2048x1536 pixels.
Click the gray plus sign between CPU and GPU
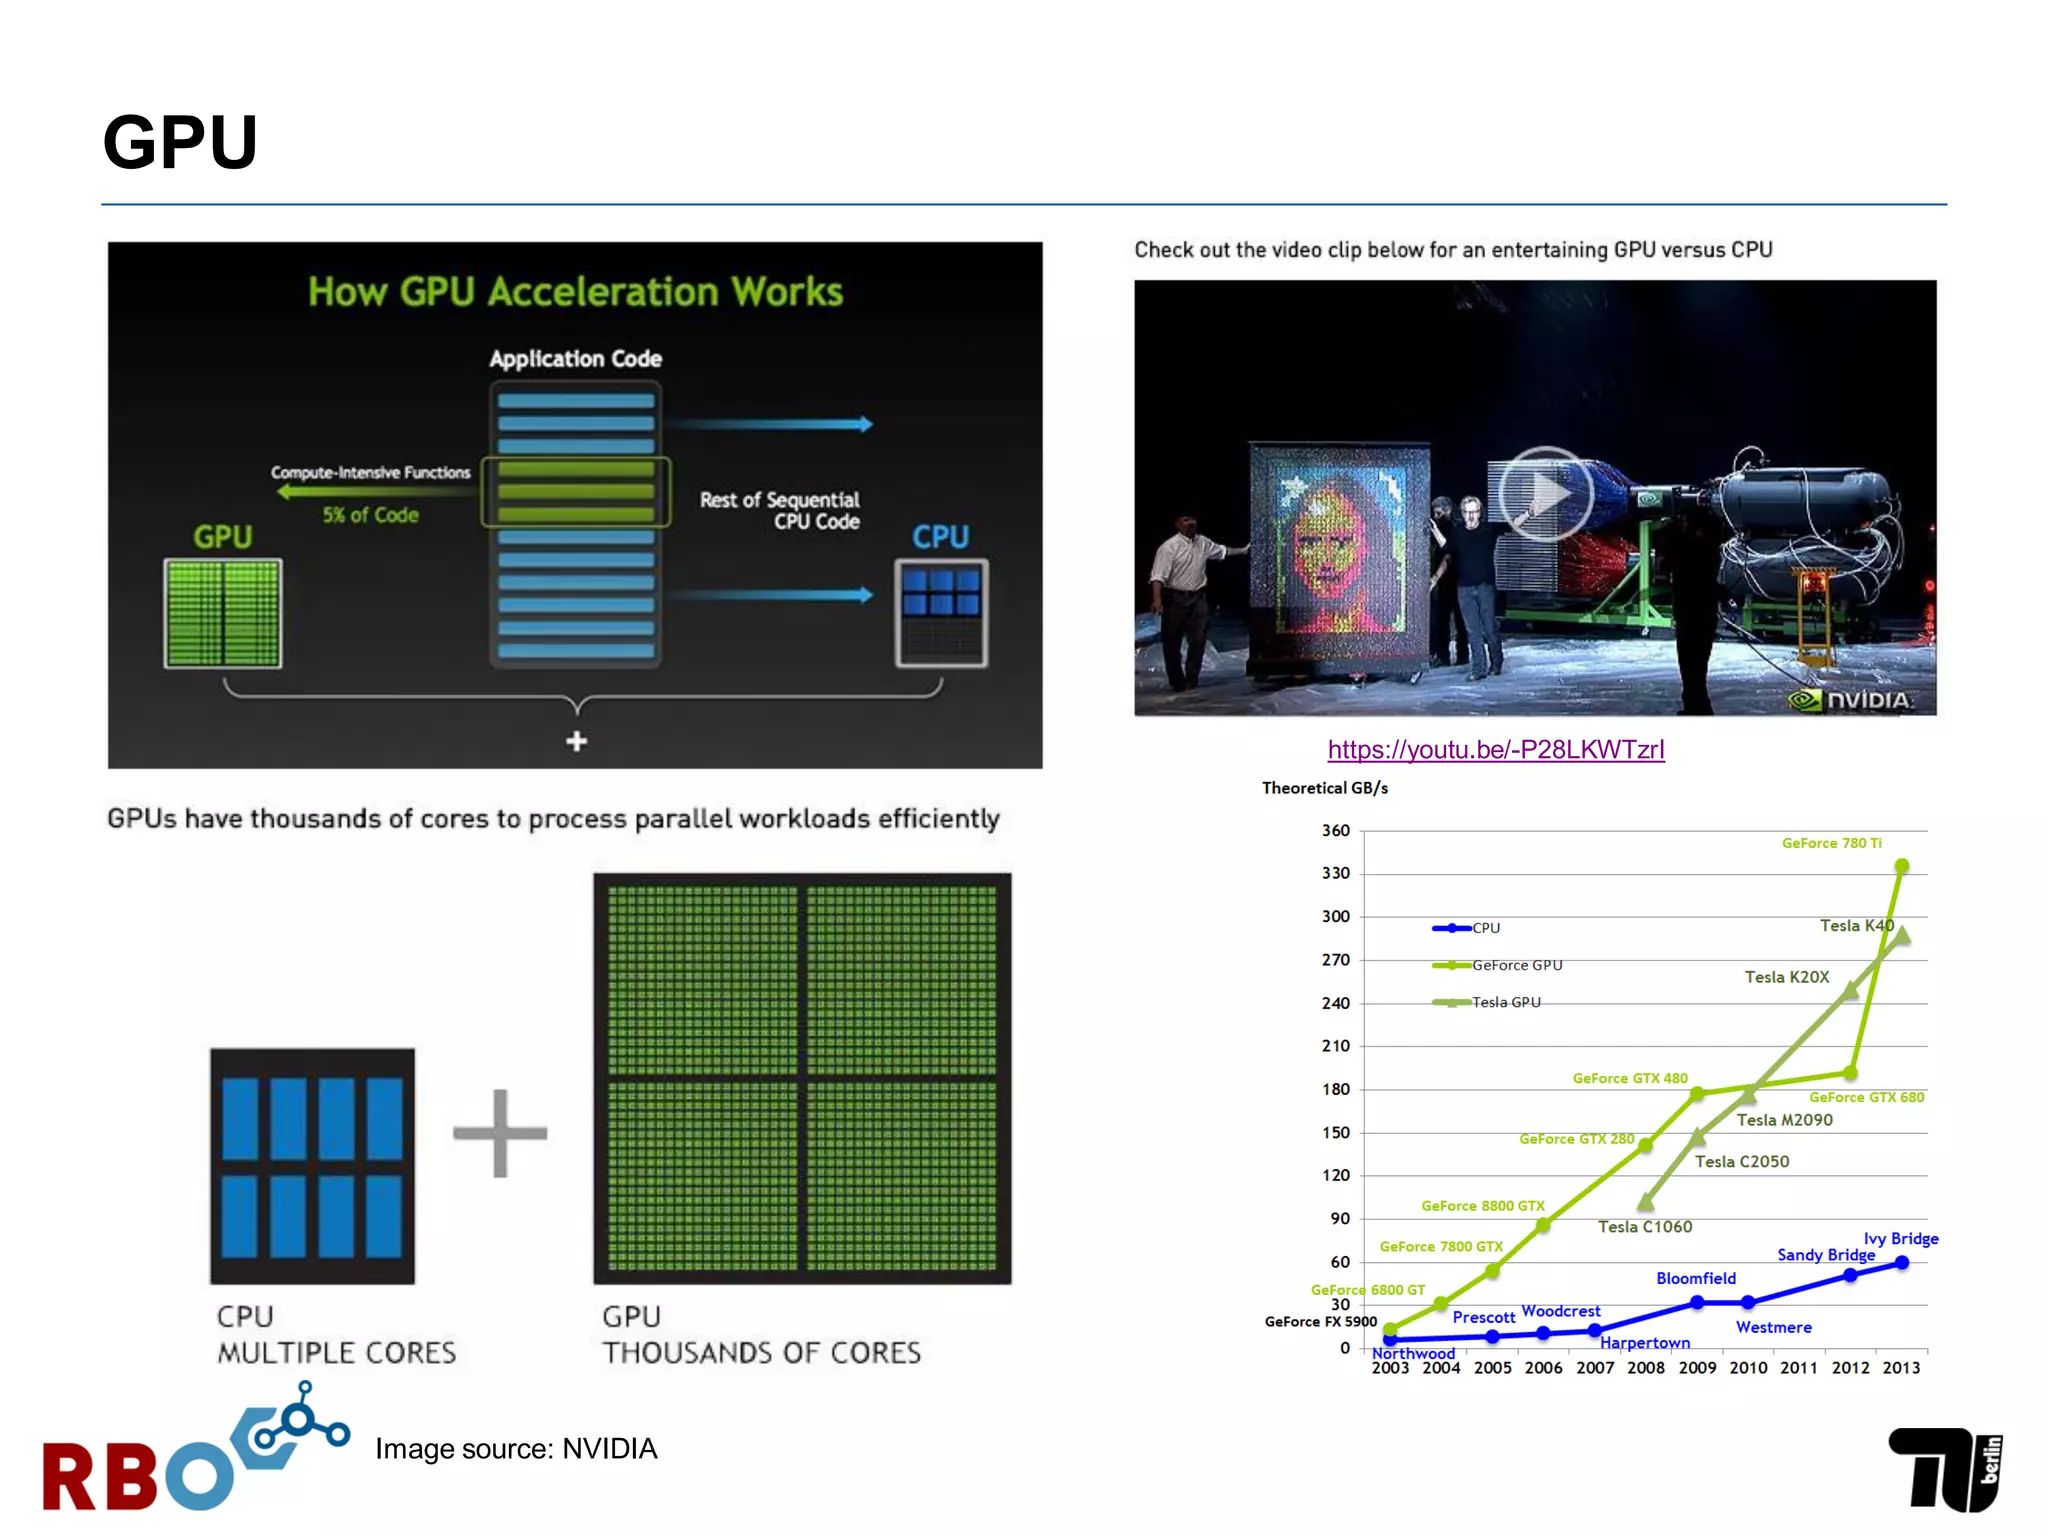(500, 1133)
